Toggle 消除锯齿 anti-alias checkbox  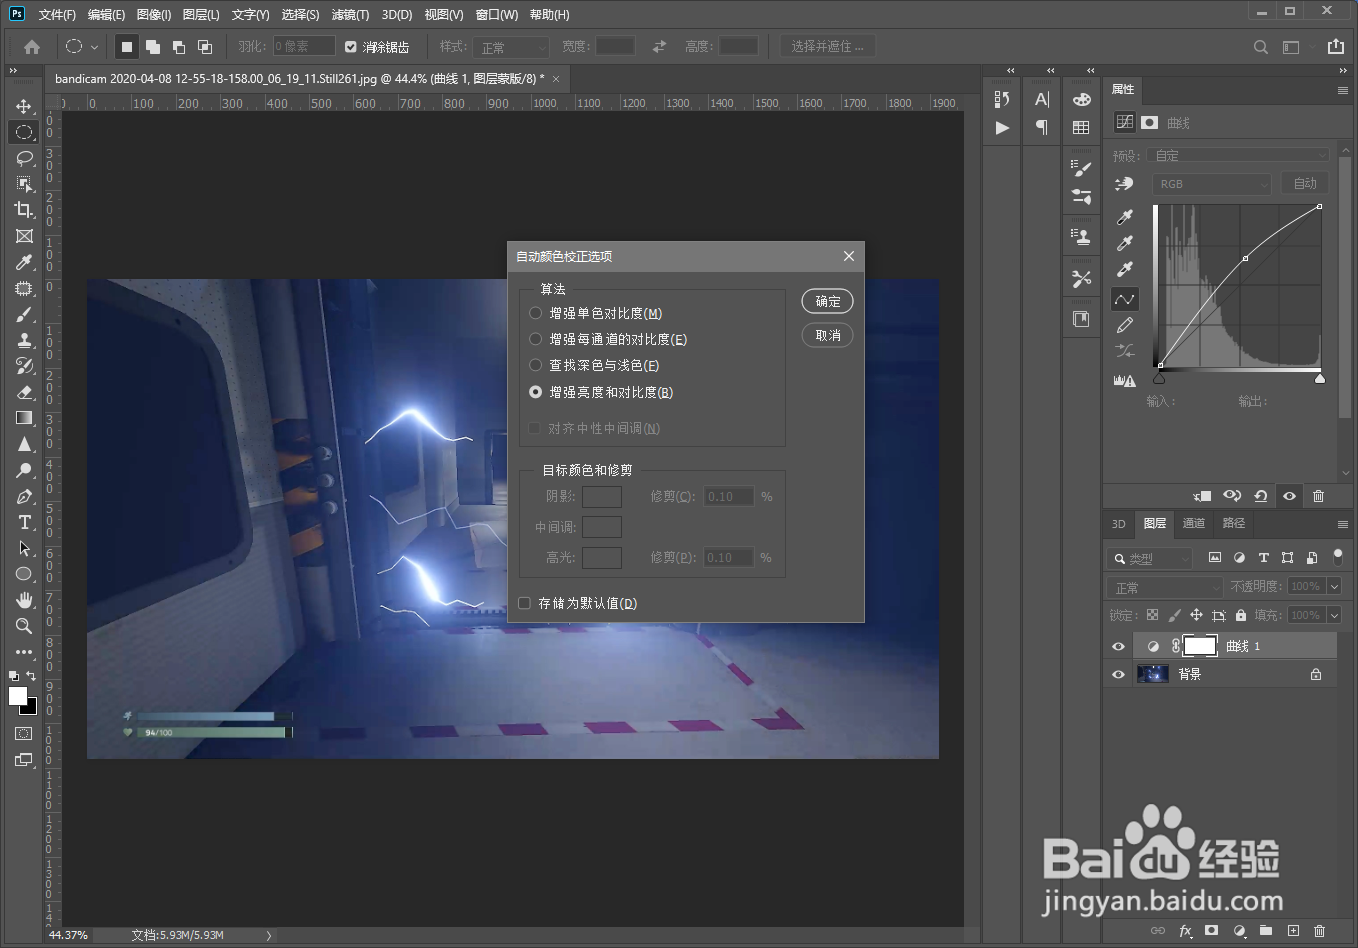click(x=350, y=47)
